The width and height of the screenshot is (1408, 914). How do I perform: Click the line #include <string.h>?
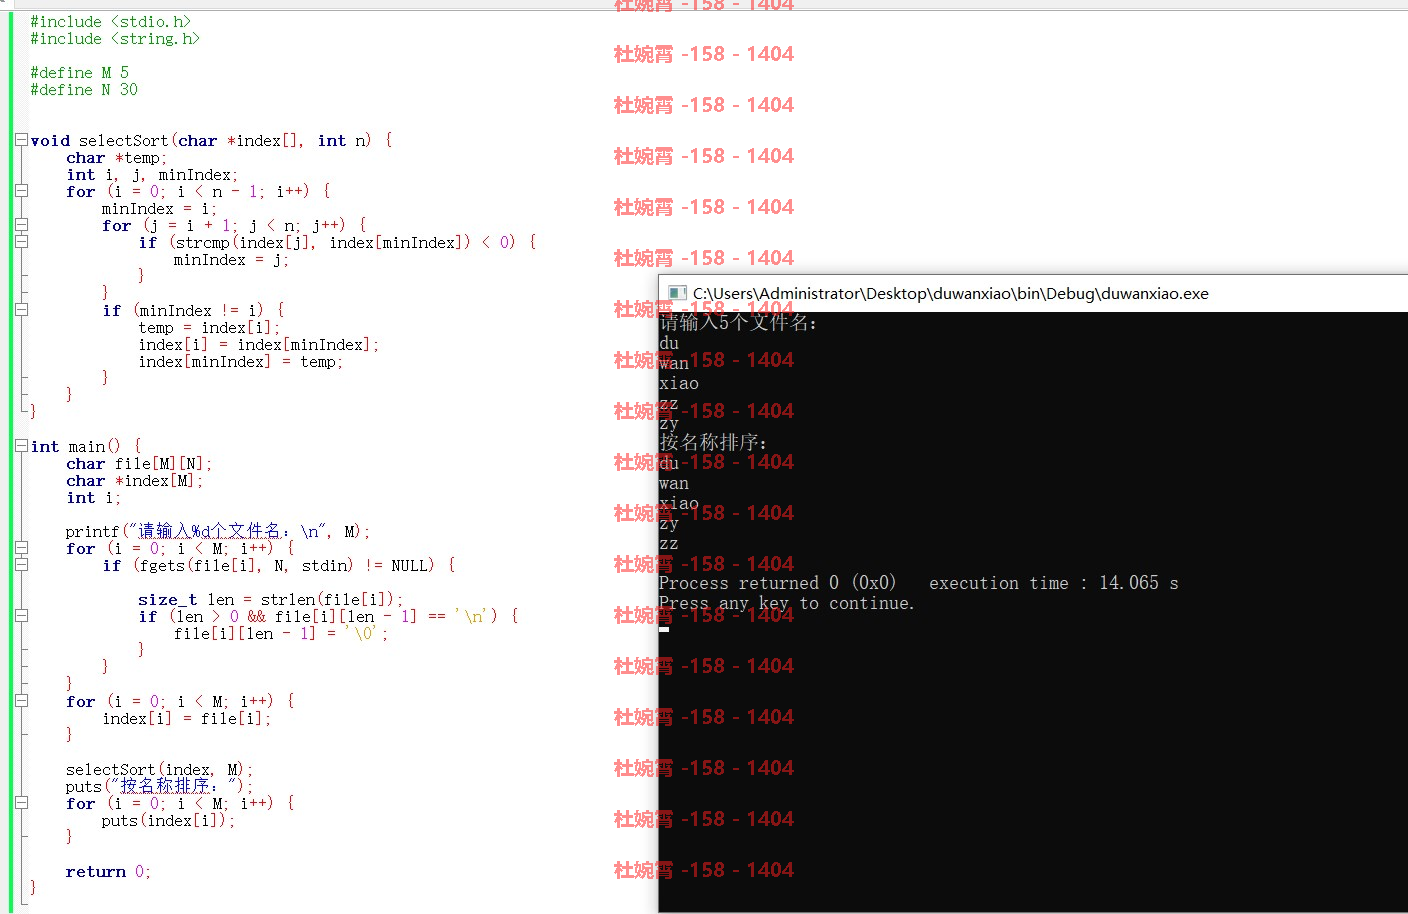click(115, 38)
